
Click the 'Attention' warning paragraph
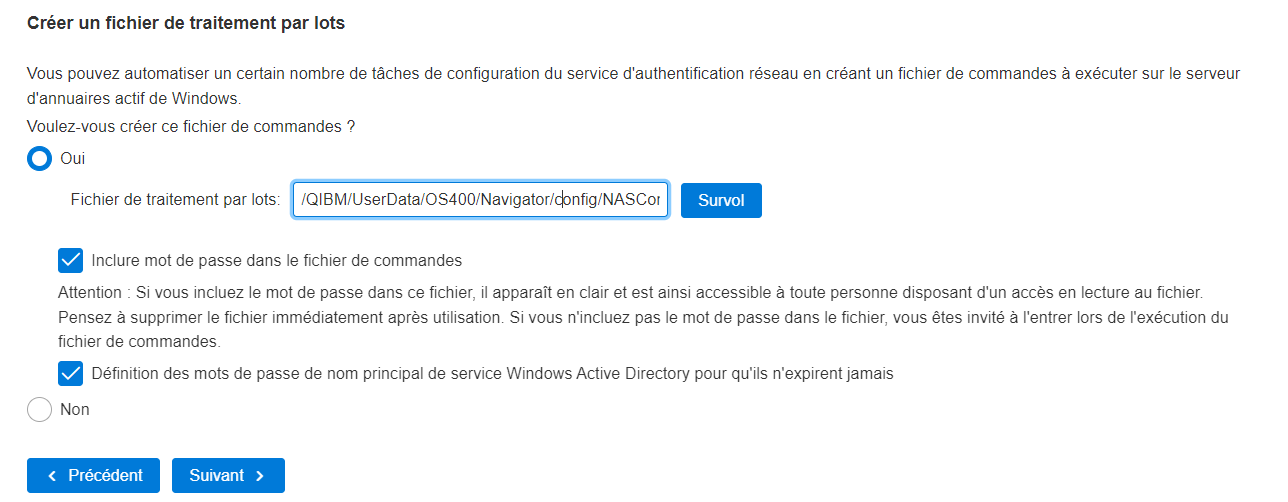point(643,318)
